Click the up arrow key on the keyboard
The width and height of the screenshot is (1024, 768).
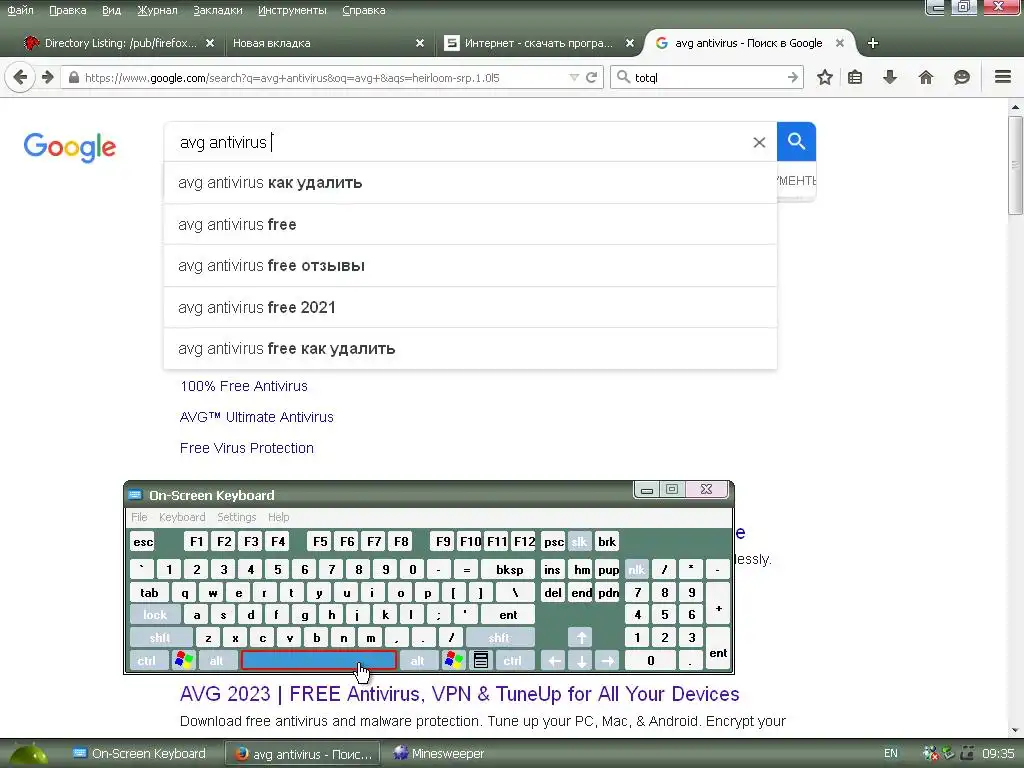point(581,637)
